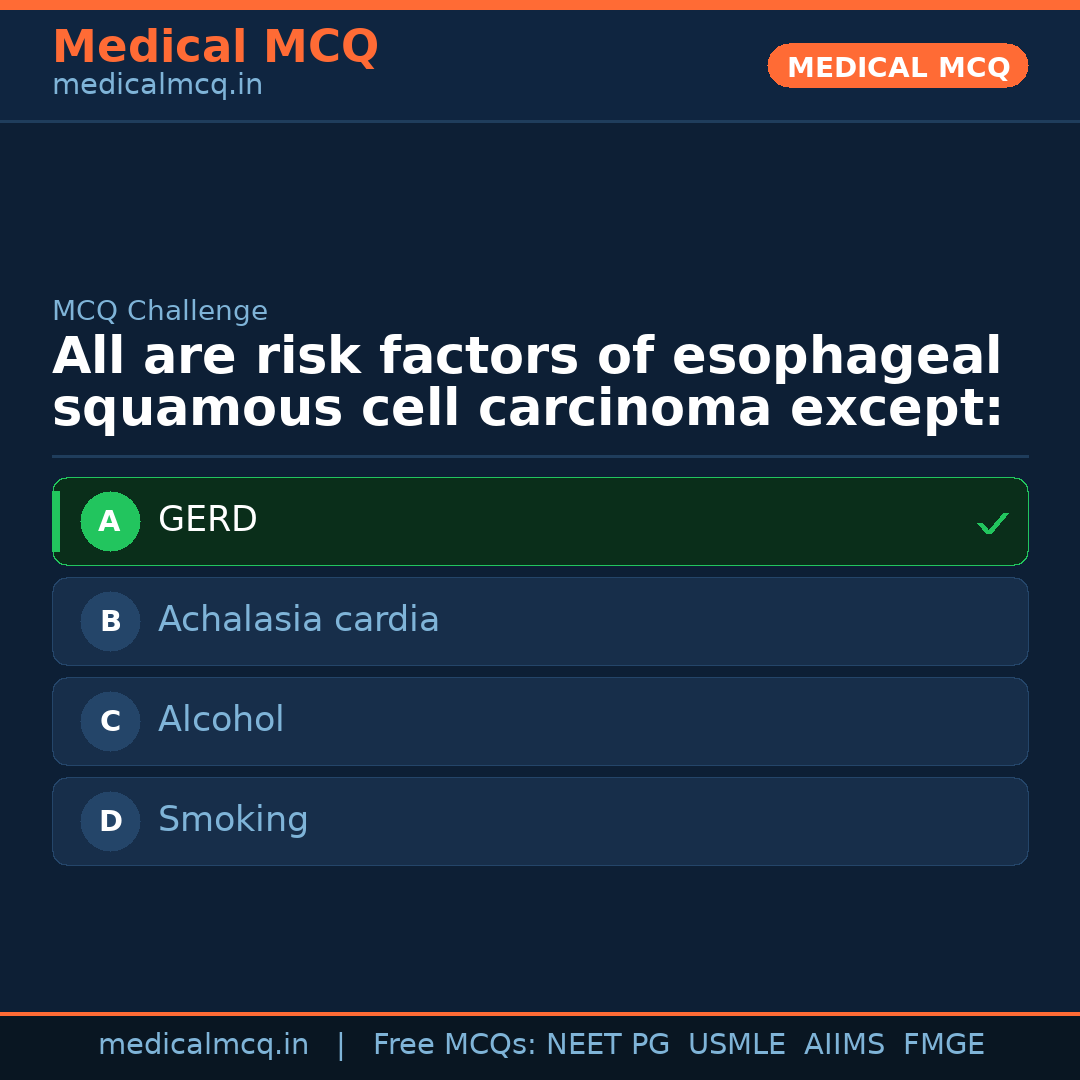Select the GERD answer text
The image size is (1080, 1080).
point(207,520)
